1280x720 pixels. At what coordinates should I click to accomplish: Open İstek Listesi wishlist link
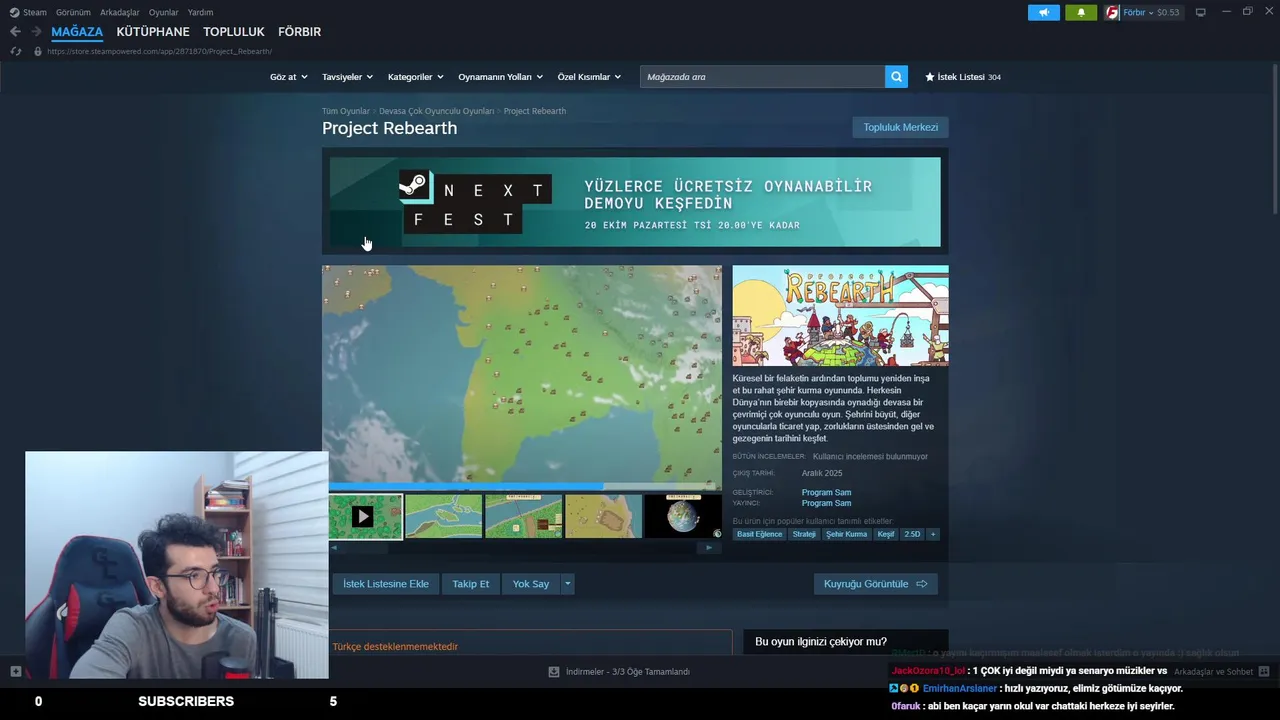(x=963, y=77)
